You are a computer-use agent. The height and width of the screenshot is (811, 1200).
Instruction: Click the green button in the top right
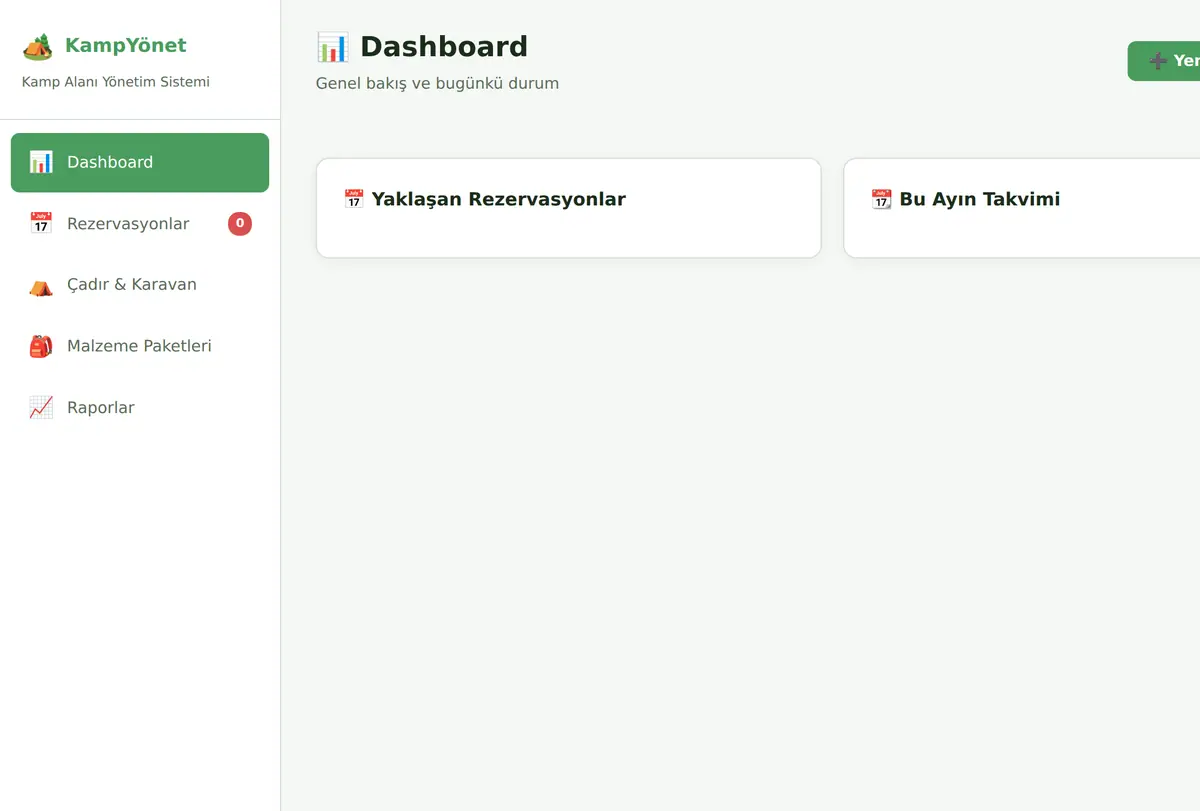[x=1164, y=61]
